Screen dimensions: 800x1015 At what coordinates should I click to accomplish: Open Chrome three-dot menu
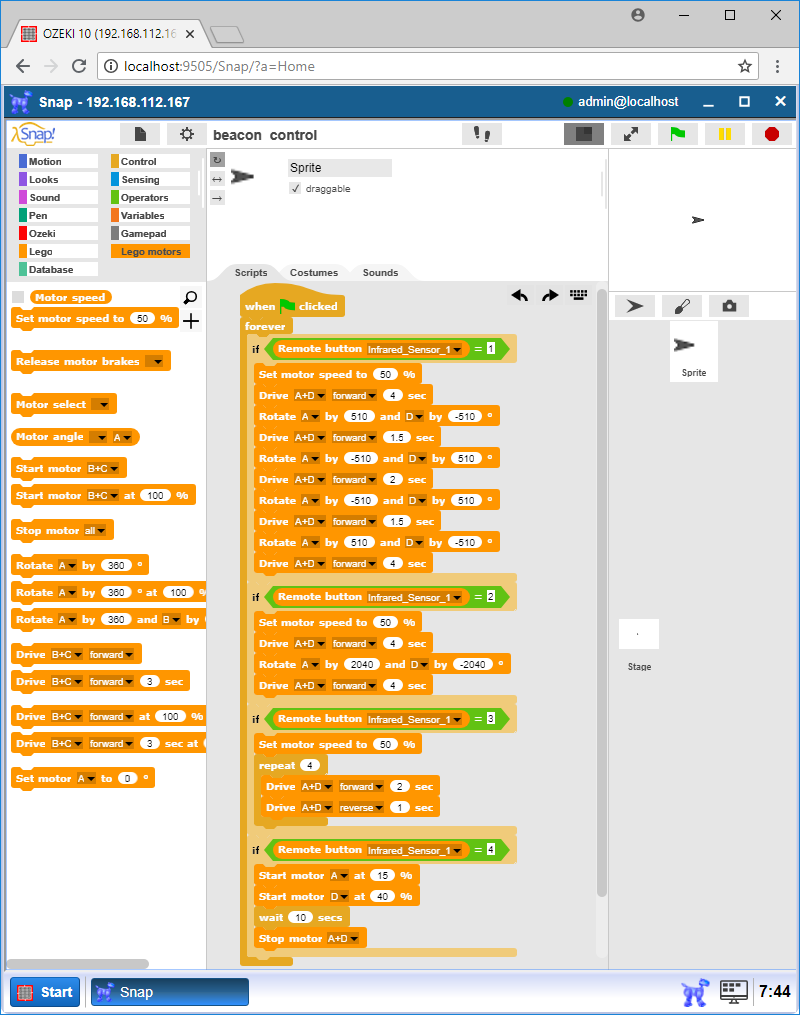(x=777, y=66)
